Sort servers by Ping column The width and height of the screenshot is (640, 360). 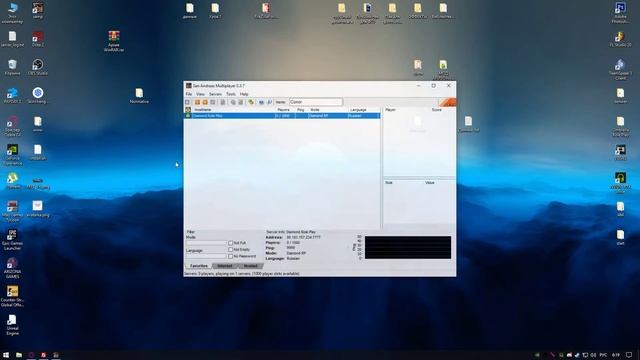pyautogui.click(x=301, y=110)
